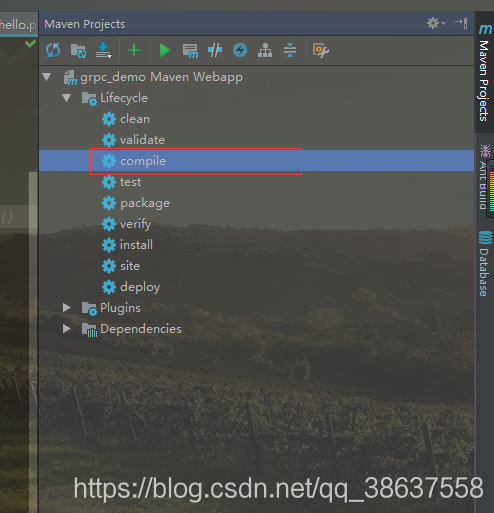Switch to the hello.p editor tab
The height and width of the screenshot is (513, 494).
(18, 24)
